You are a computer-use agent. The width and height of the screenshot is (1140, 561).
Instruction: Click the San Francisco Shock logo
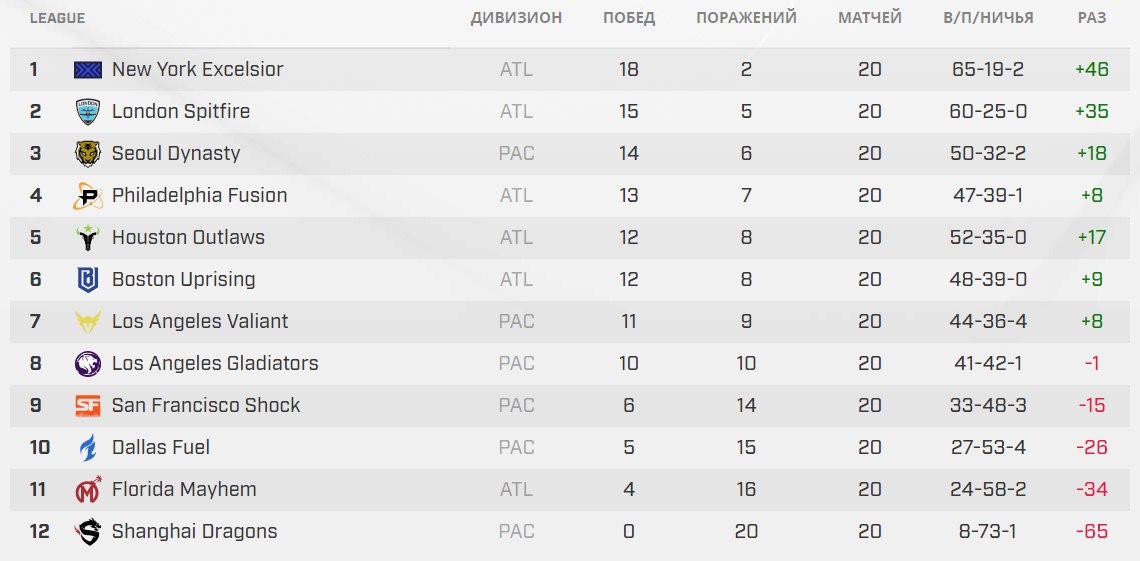88,406
